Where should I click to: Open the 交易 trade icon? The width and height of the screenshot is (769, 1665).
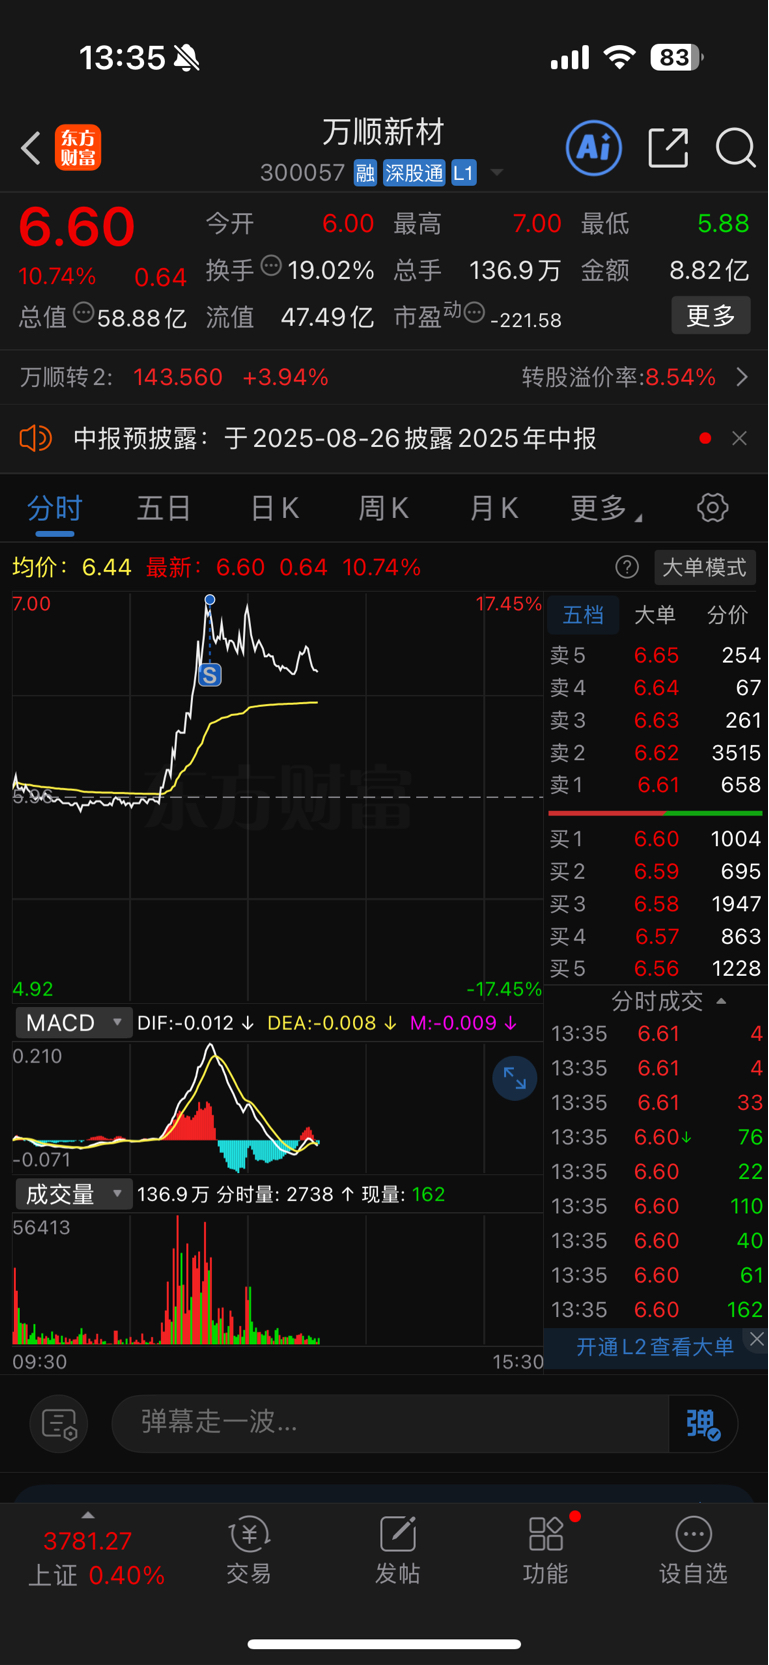click(x=249, y=1550)
